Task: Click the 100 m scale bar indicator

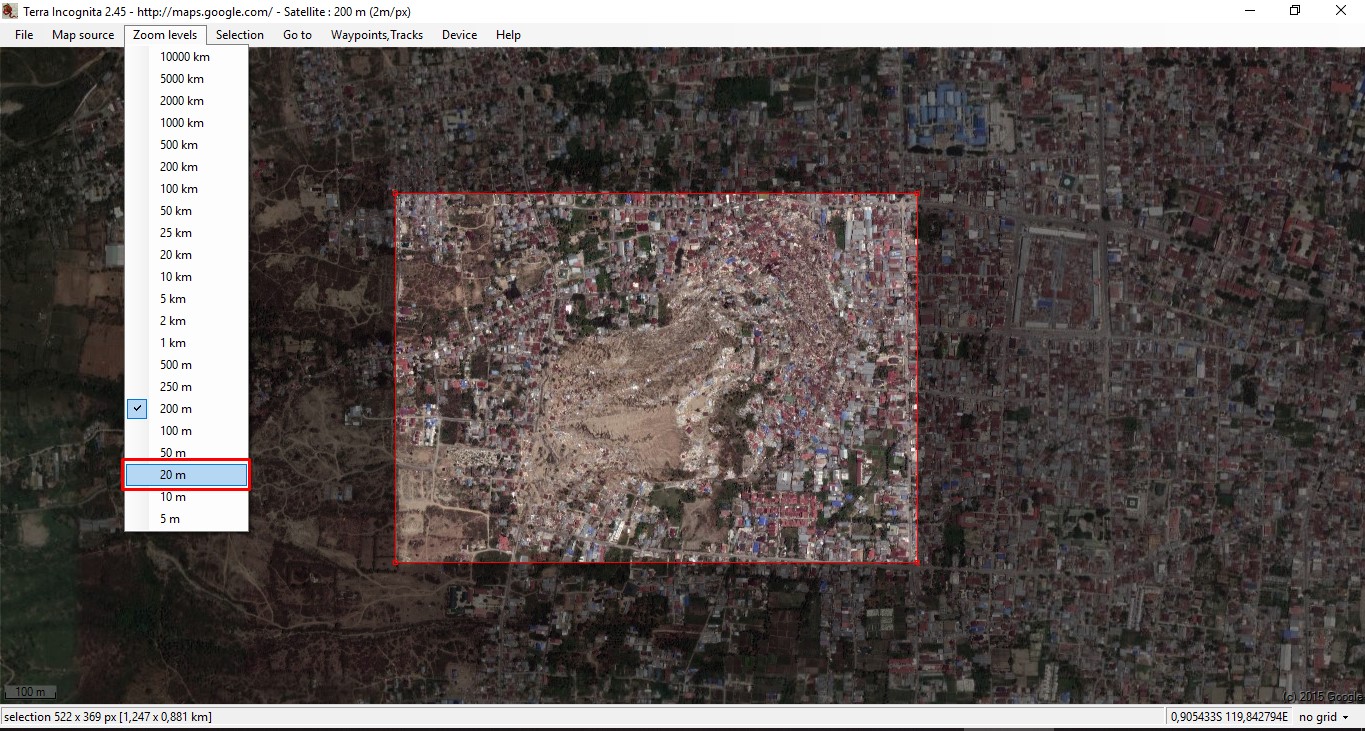Action: (x=30, y=692)
